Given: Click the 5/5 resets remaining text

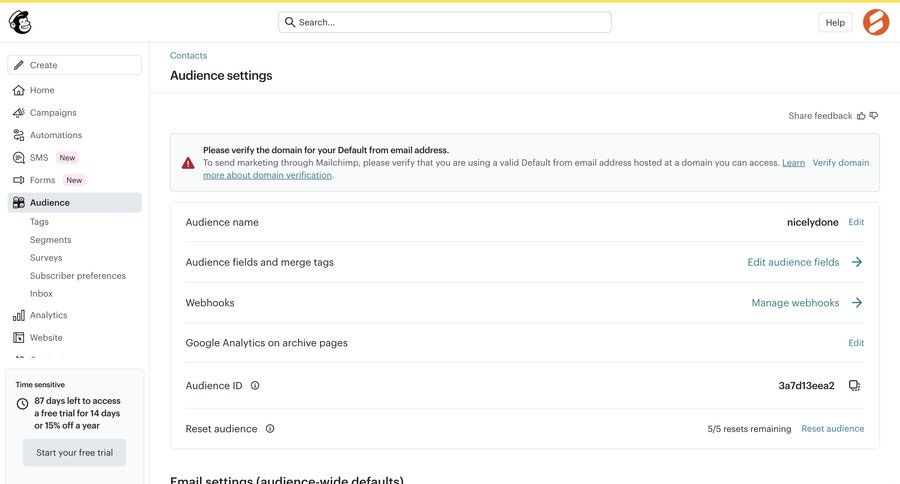Looking at the screenshot, I should 749,429.
